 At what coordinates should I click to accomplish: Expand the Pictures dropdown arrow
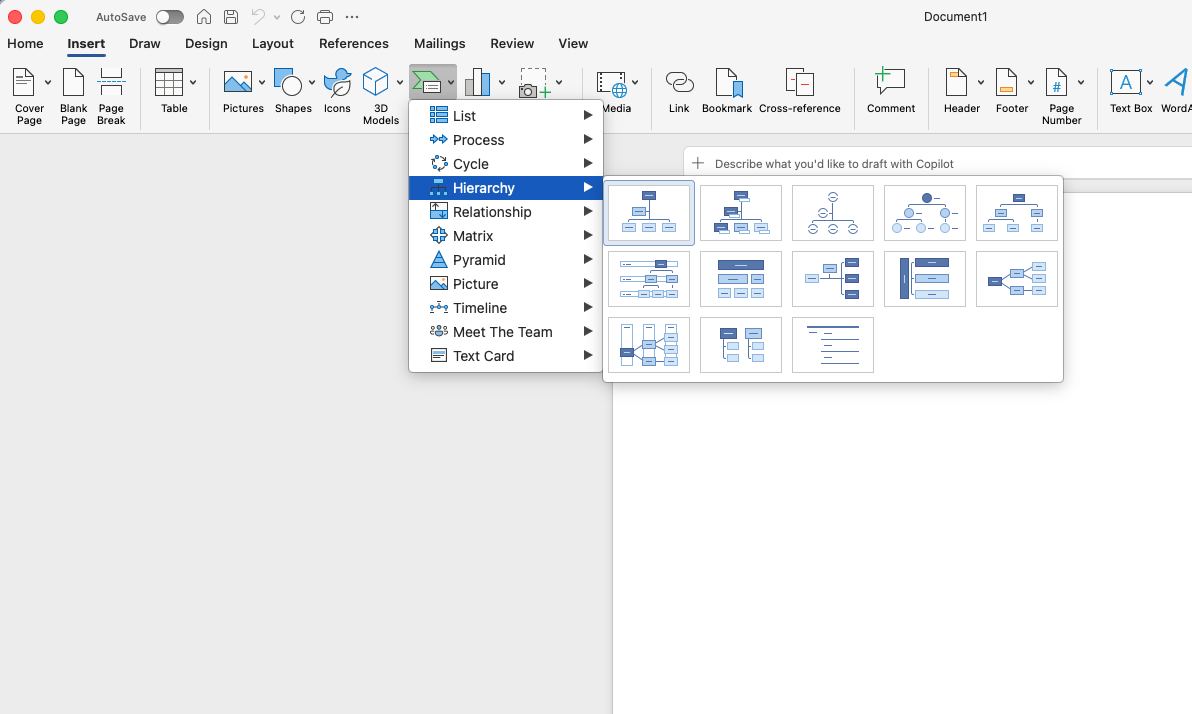262,82
